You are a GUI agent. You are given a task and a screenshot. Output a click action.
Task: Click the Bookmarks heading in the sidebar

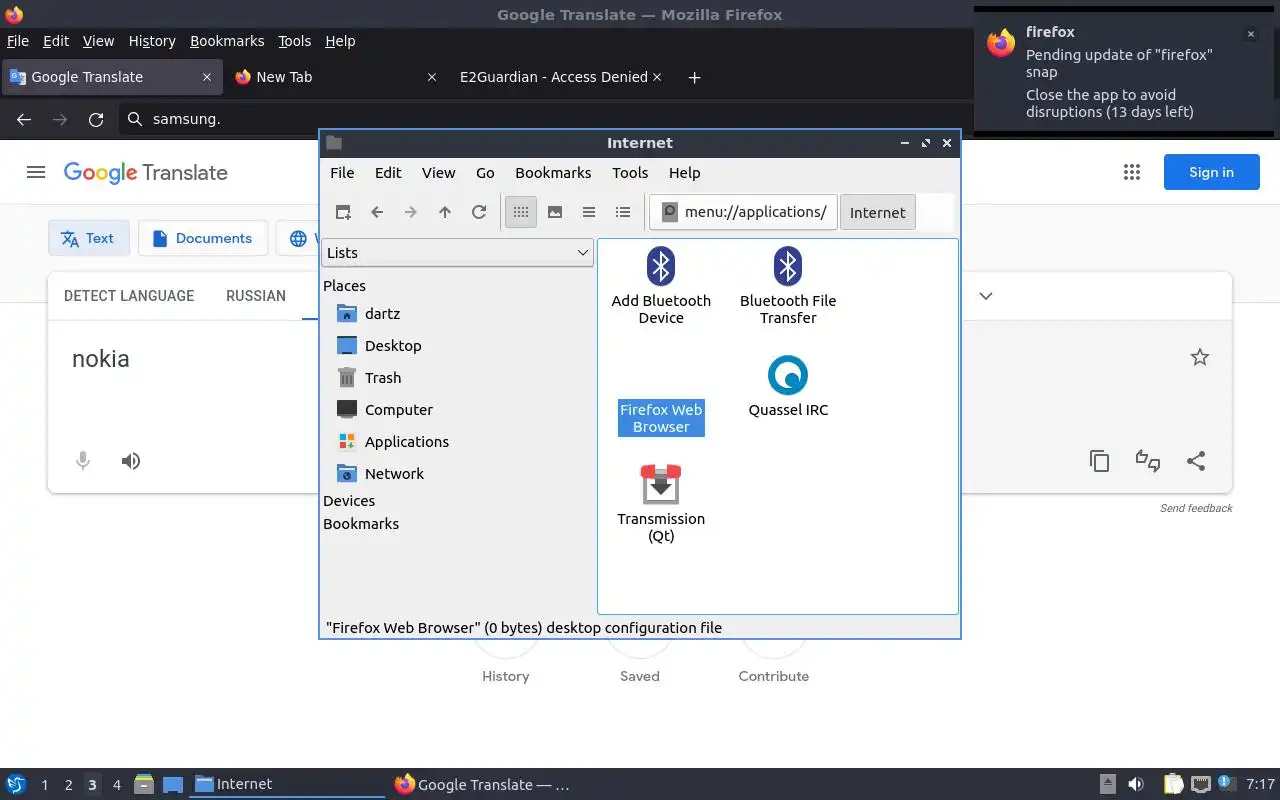point(361,524)
